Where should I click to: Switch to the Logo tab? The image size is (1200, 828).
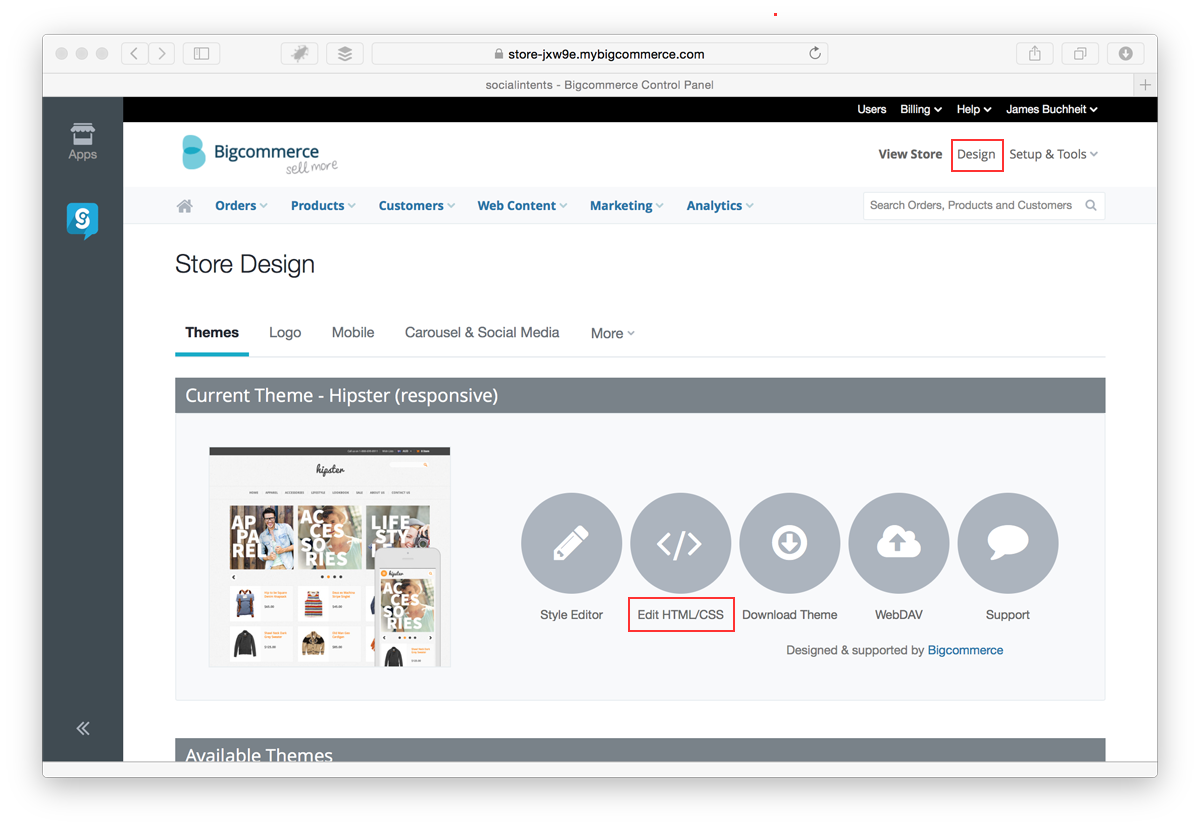coord(285,332)
